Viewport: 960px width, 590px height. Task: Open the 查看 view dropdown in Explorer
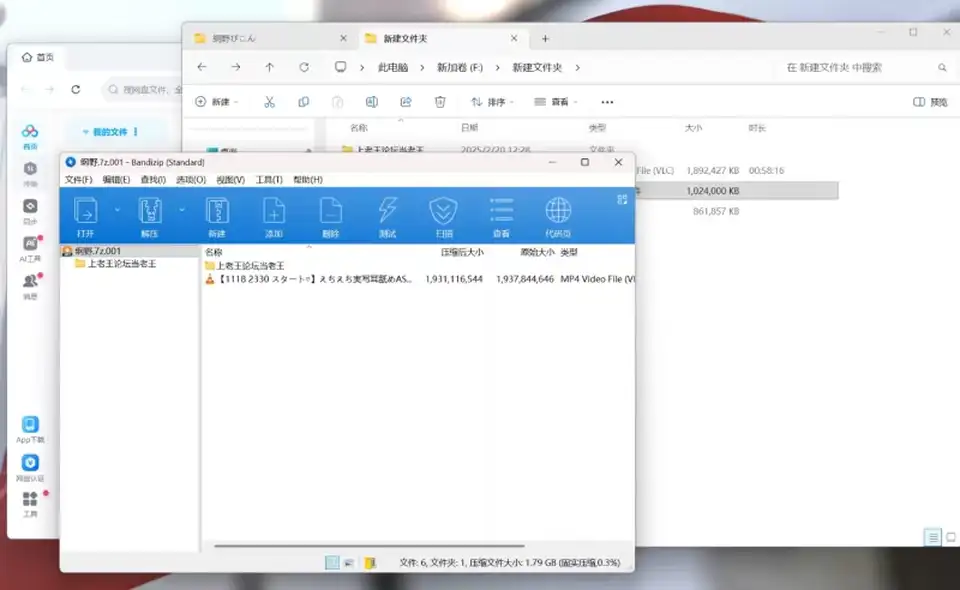tap(555, 102)
